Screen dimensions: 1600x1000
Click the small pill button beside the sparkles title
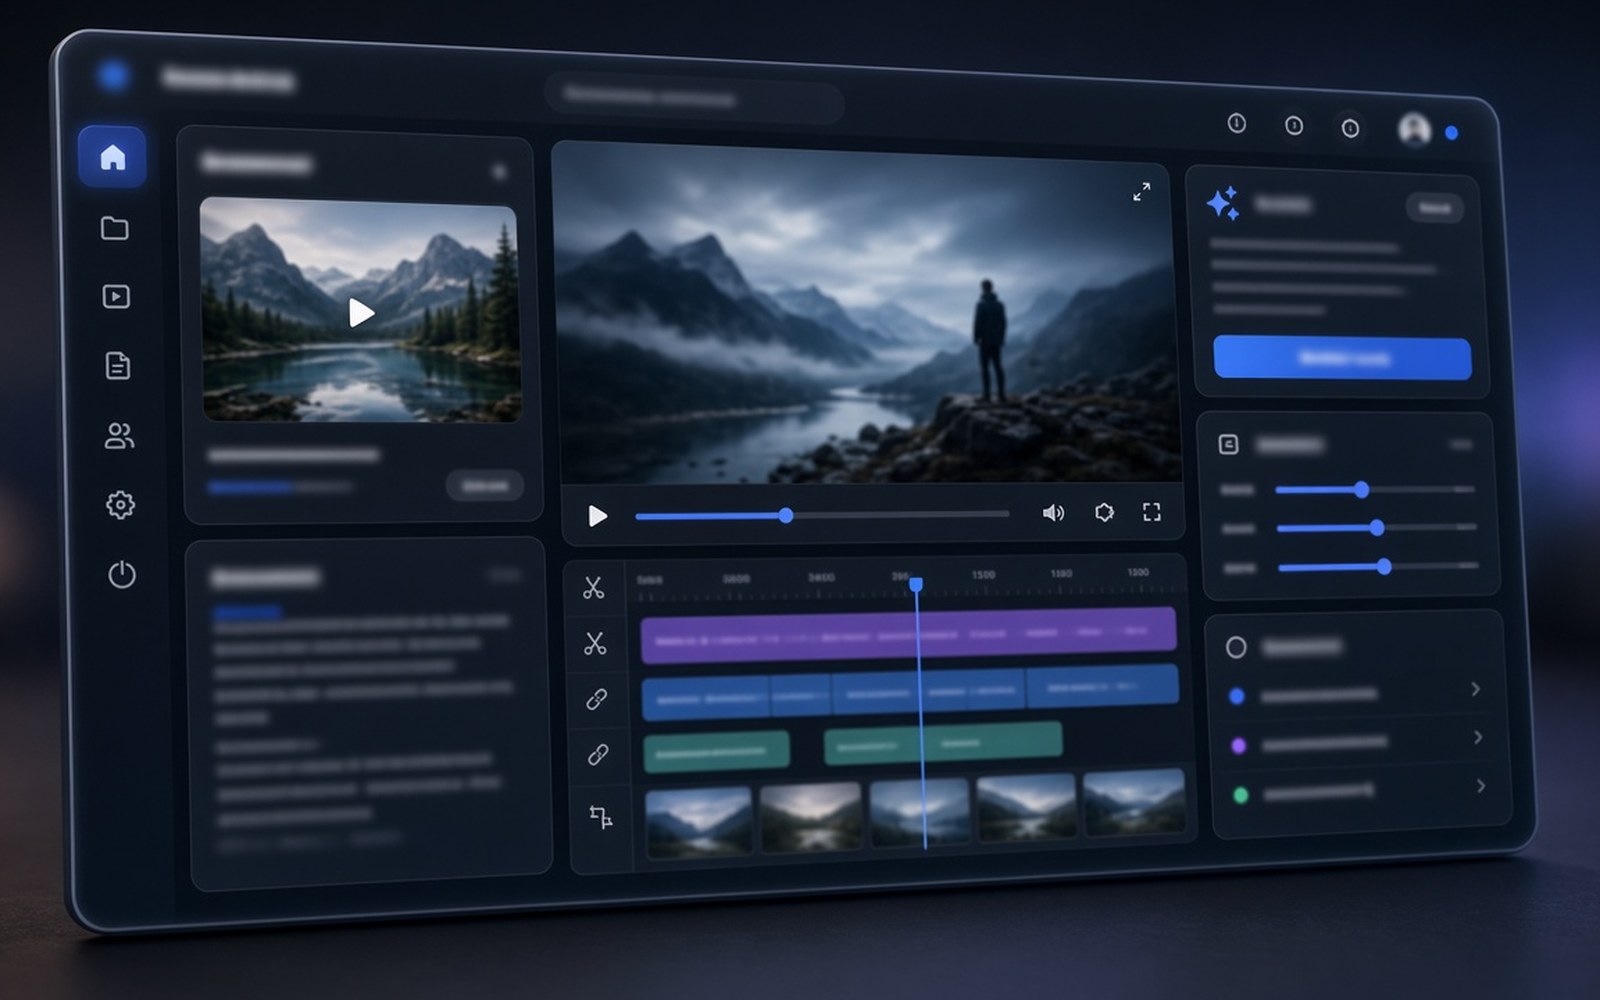(1435, 207)
